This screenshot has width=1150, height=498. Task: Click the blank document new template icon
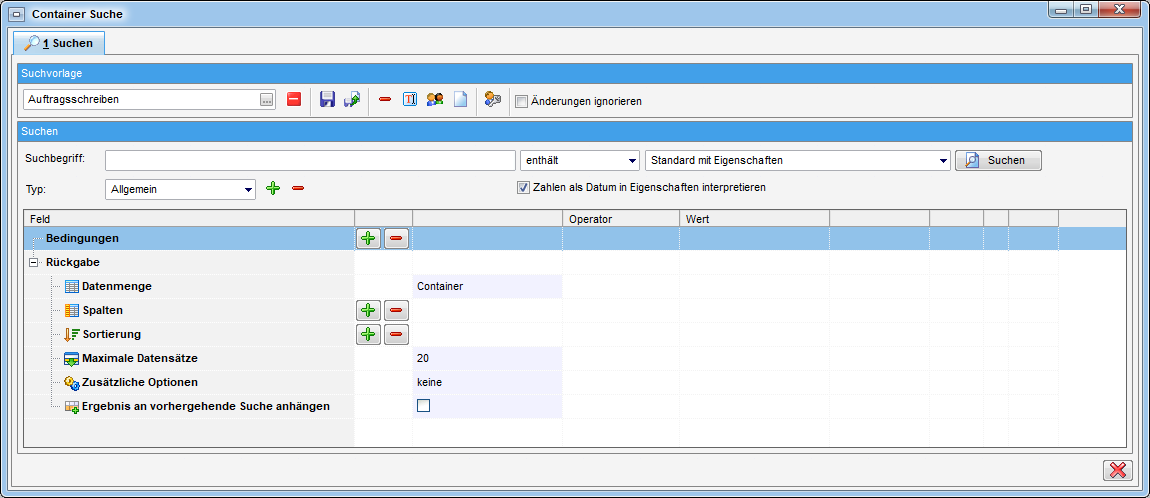(x=460, y=100)
